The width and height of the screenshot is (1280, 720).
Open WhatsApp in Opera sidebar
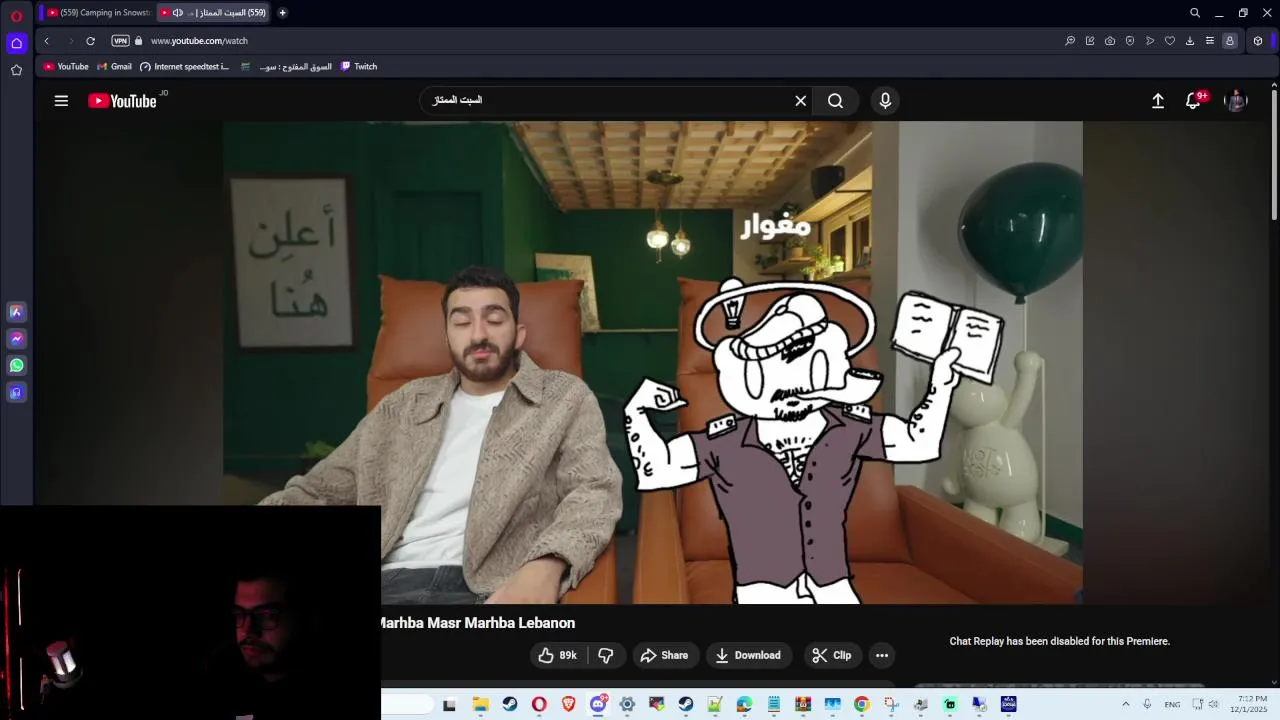(x=16, y=366)
